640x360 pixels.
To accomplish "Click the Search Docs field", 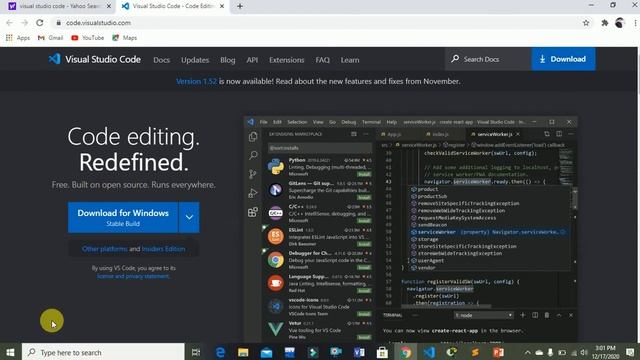I will (488, 59).
